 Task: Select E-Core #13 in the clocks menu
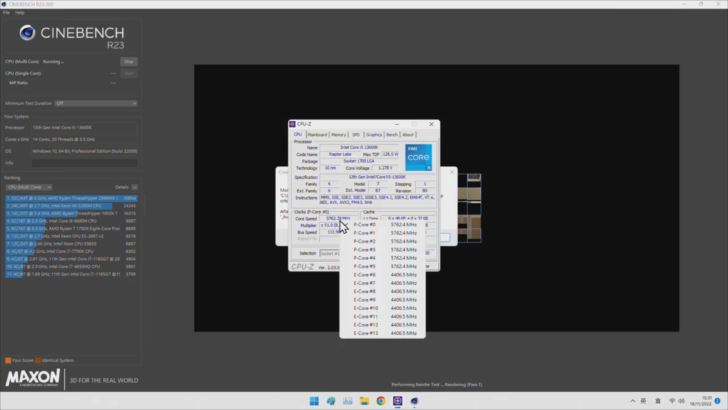383,333
